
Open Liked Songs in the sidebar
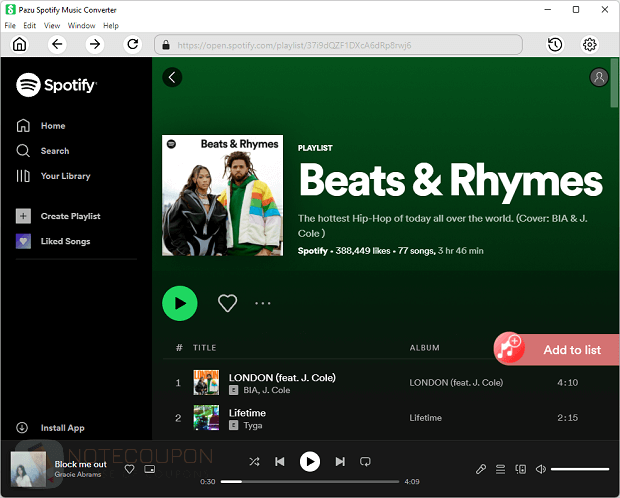pos(53,241)
